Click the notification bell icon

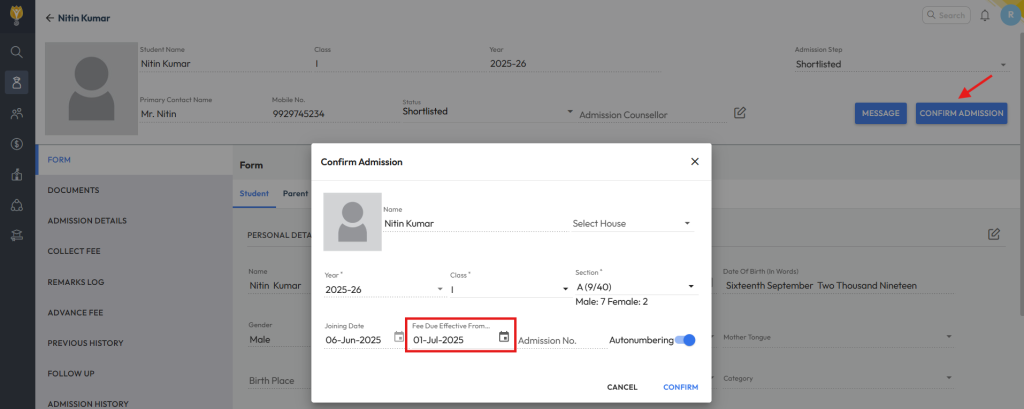point(985,15)
